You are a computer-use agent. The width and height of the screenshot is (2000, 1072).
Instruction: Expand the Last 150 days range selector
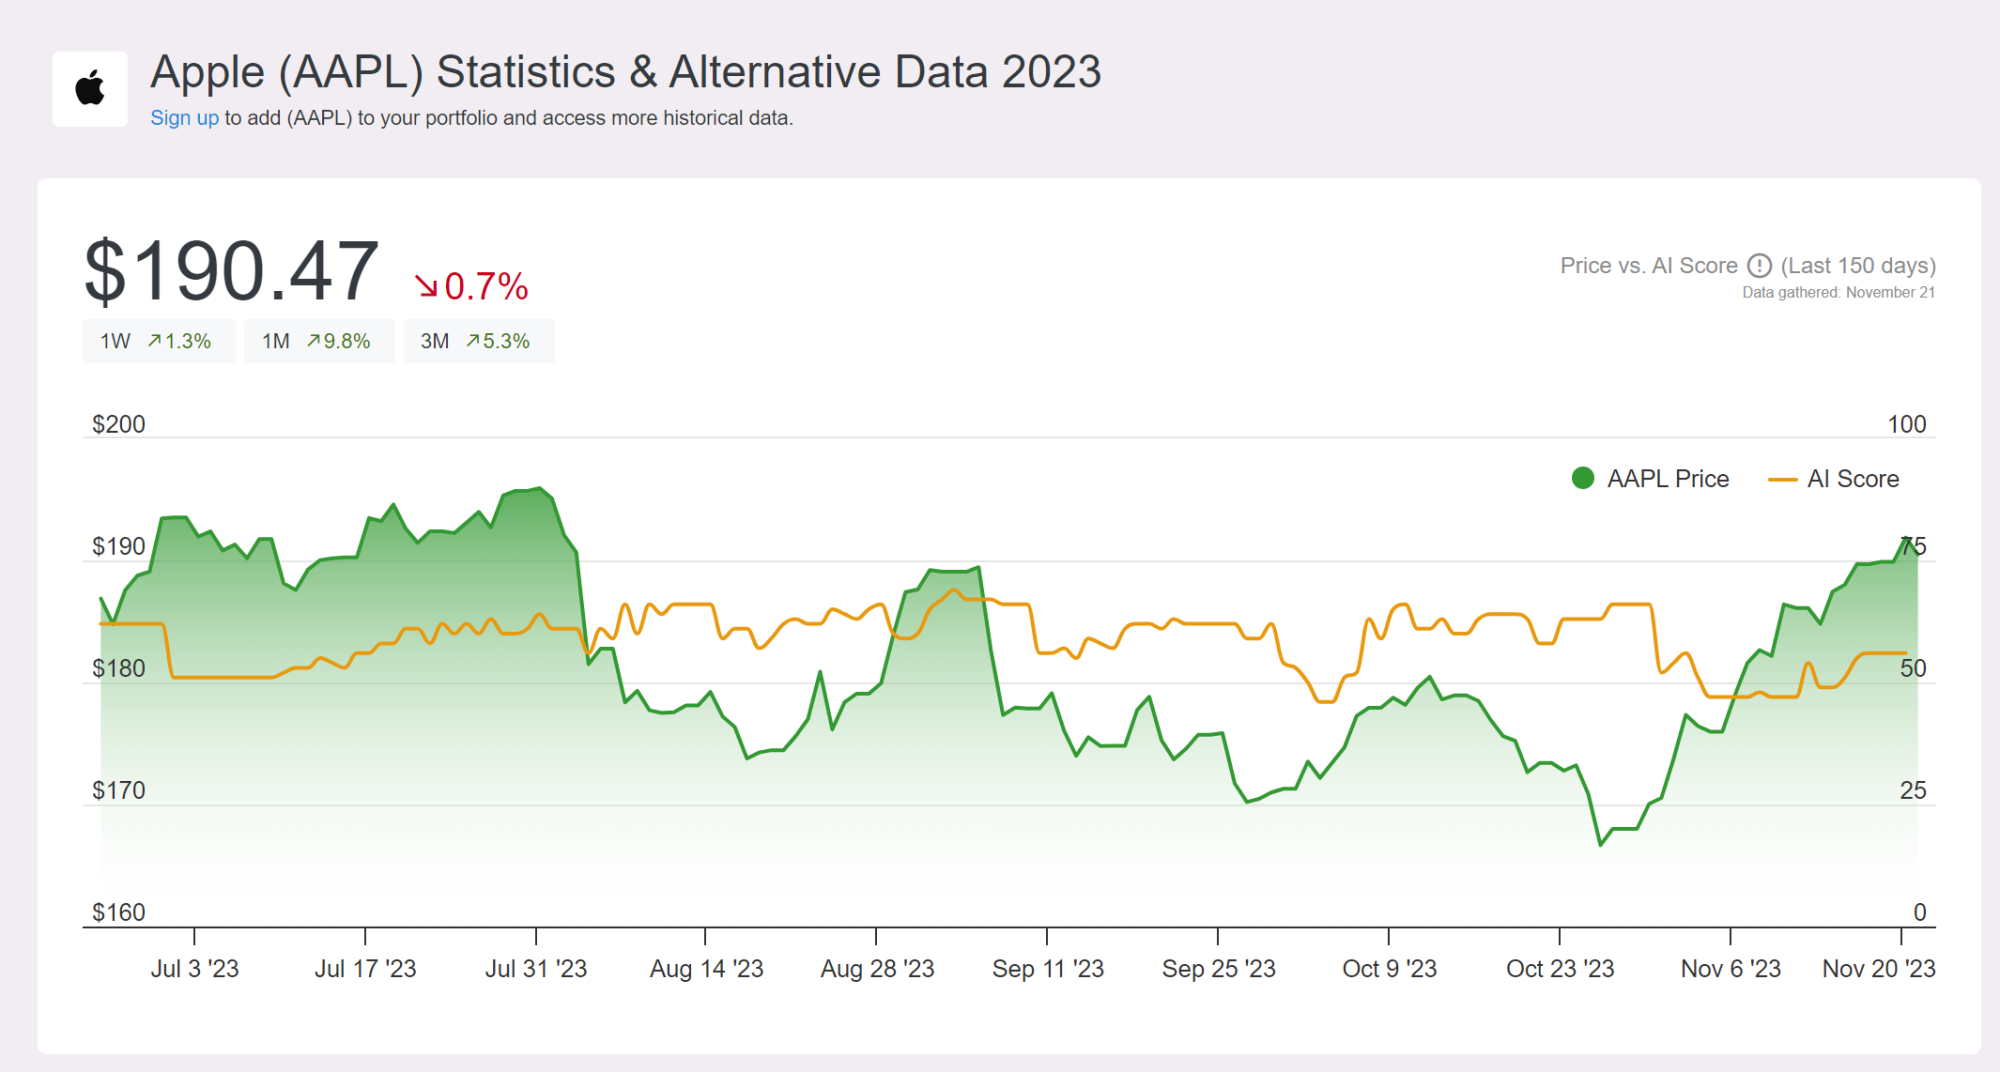(1857, 266)
